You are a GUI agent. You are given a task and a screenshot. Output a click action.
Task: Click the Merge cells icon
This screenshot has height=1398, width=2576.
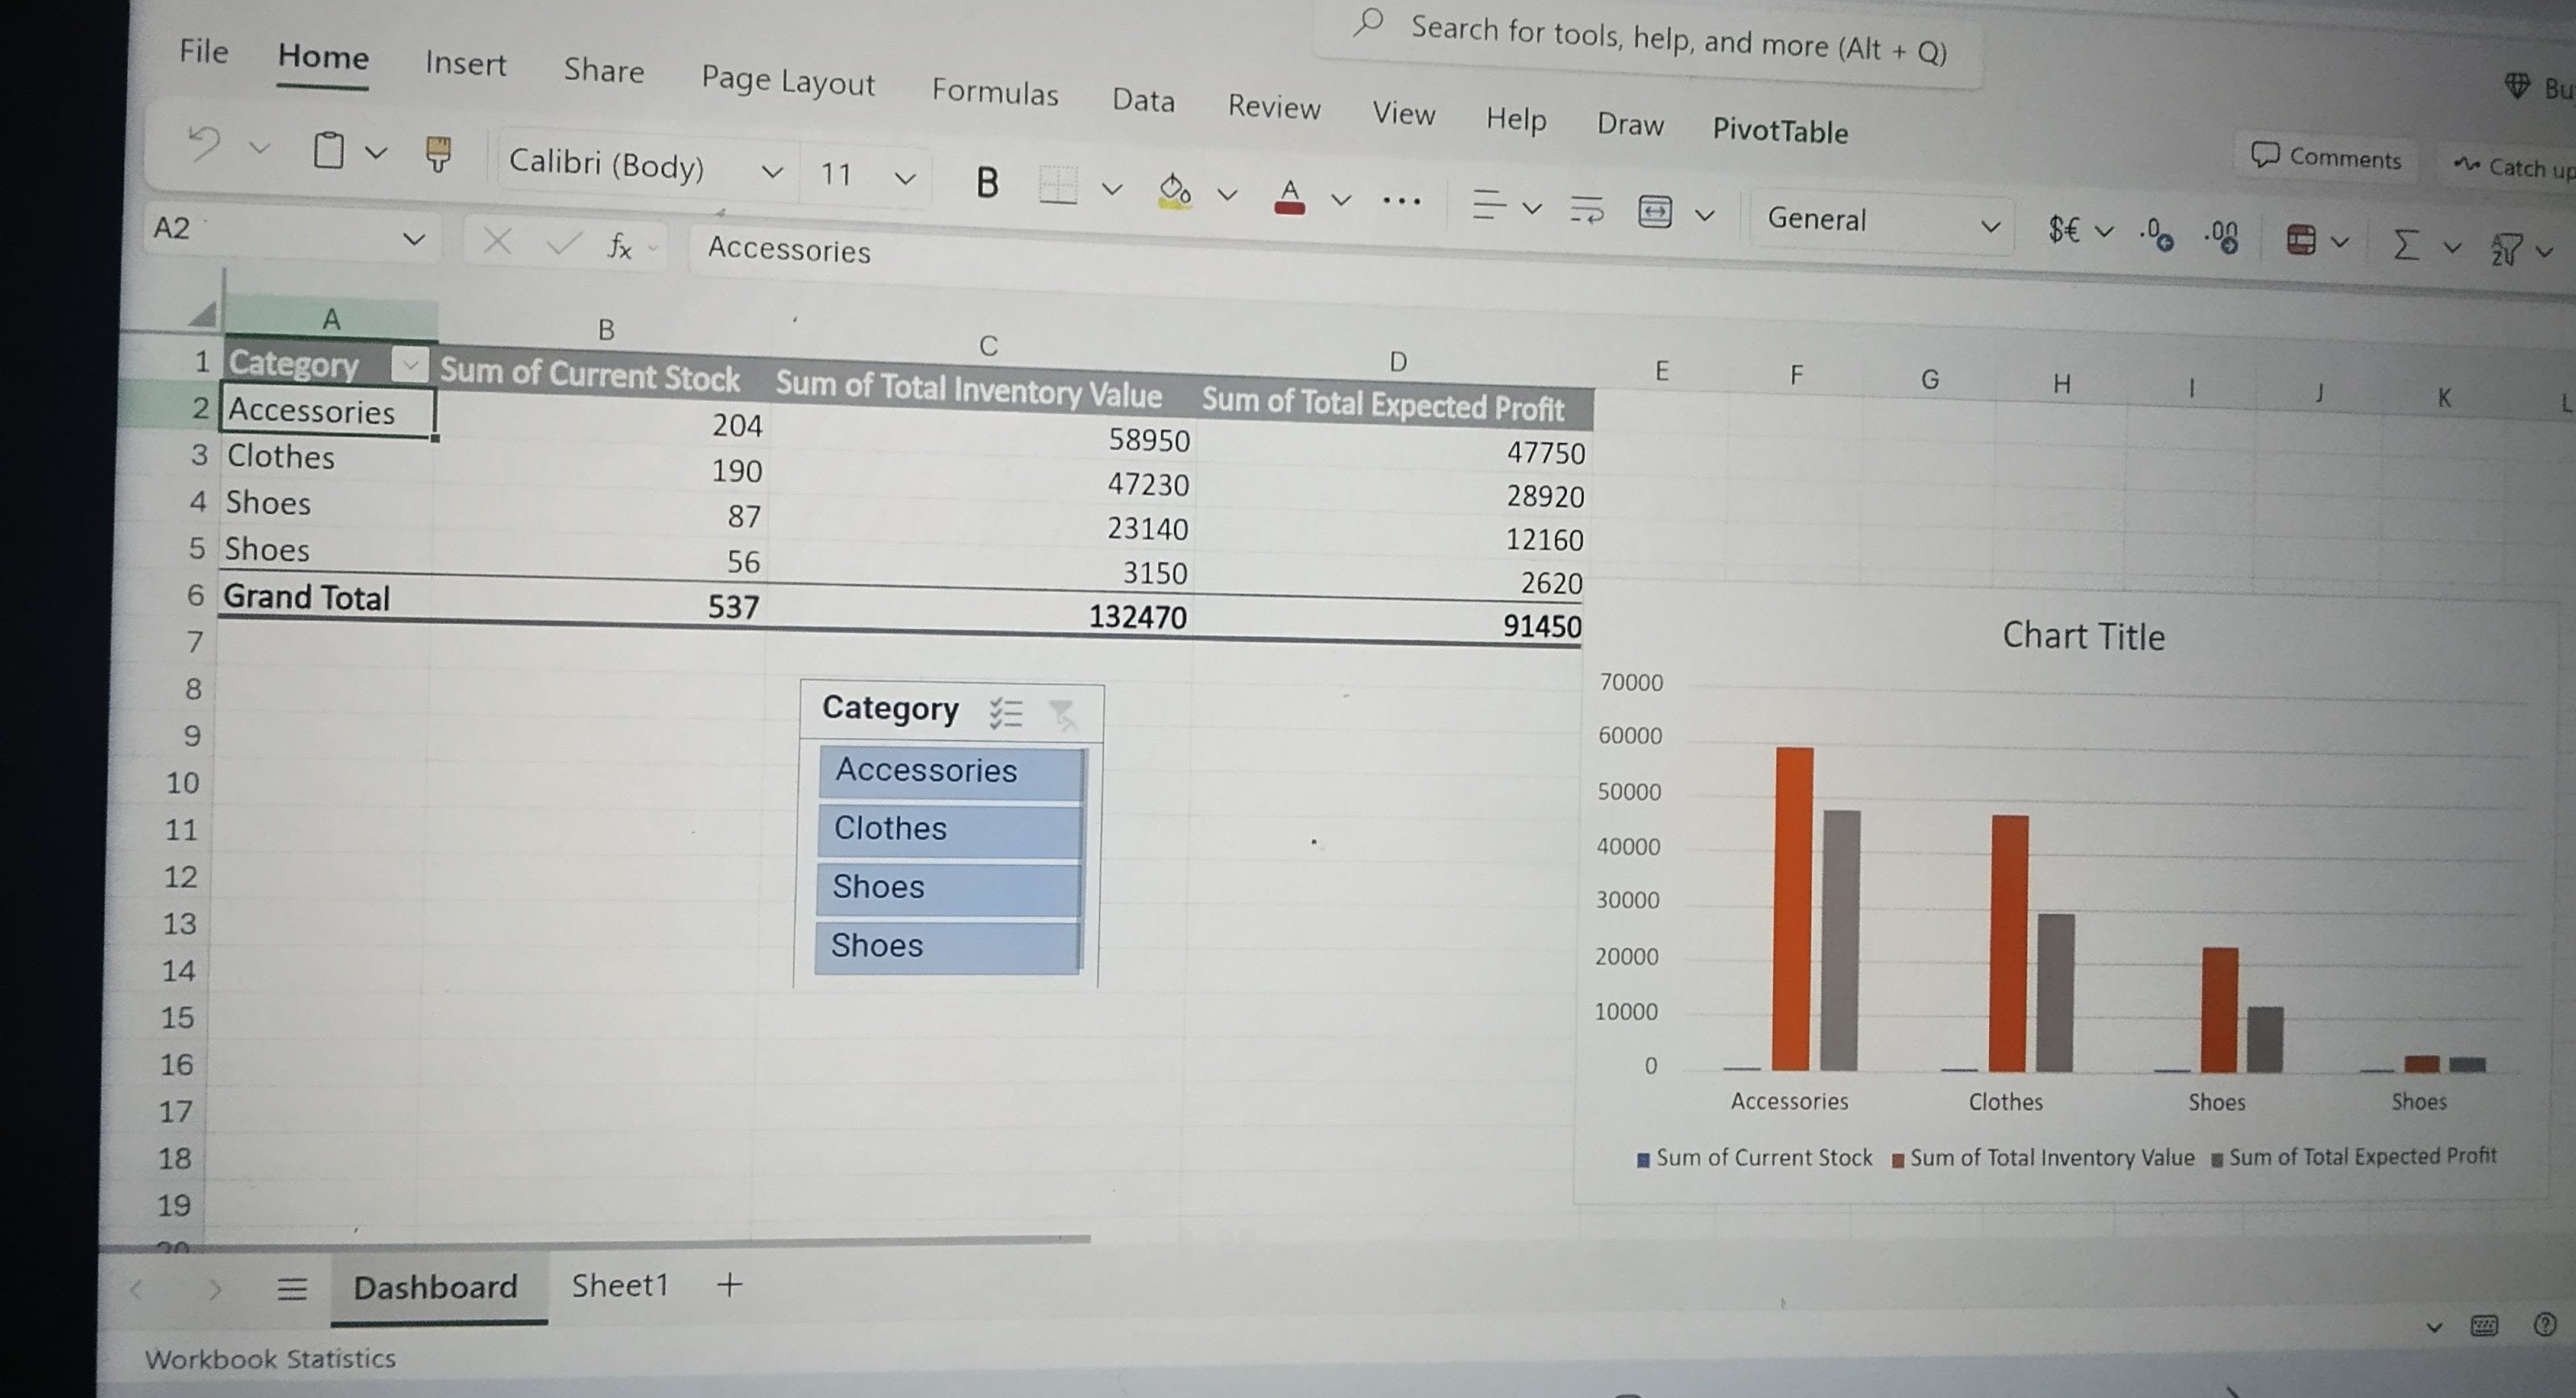click(x=1655, y=212)
